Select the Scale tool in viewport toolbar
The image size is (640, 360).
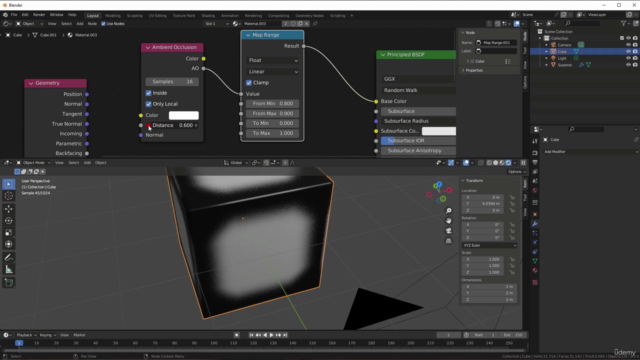click(9, 232)
